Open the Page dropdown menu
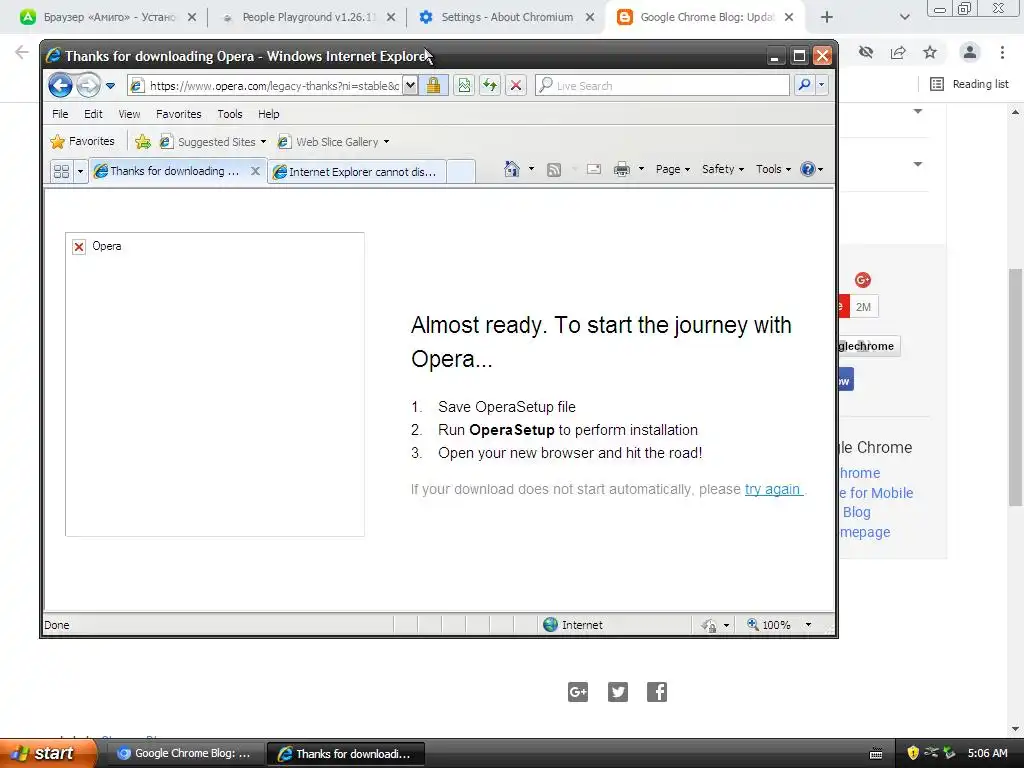 [673, 169]
